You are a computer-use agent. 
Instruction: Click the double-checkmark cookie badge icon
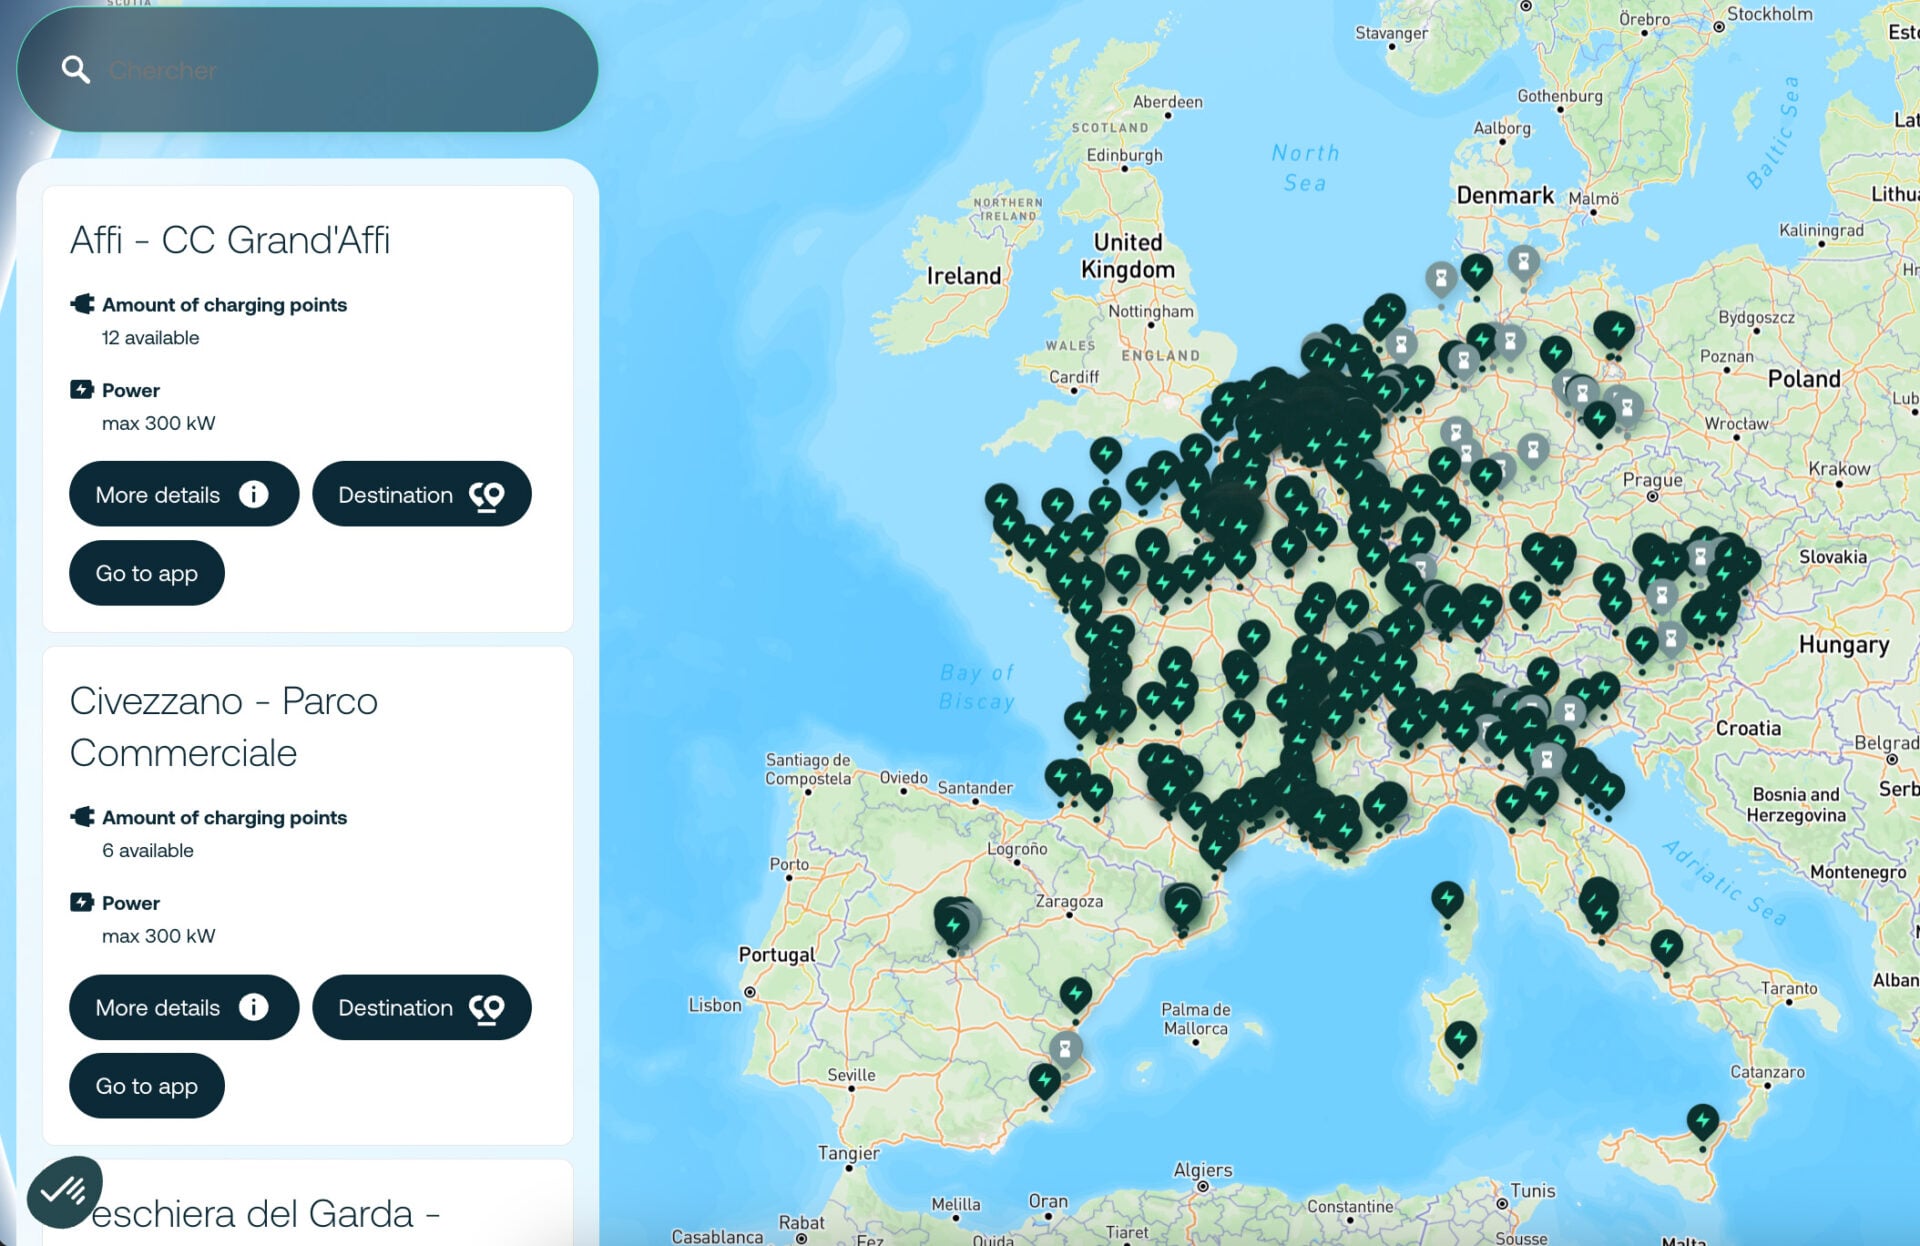(x=63, y=1190)
